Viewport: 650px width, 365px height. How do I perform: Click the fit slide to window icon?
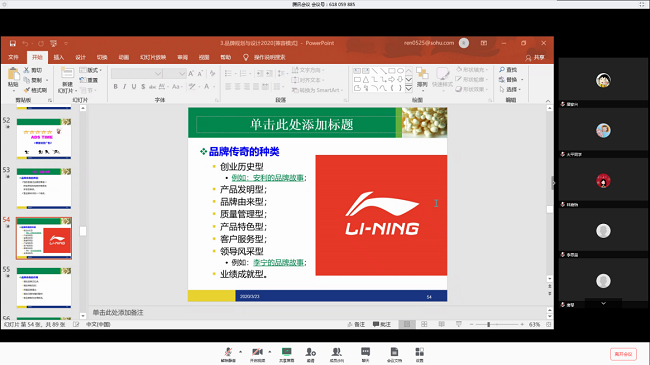(x=549, y=324)
